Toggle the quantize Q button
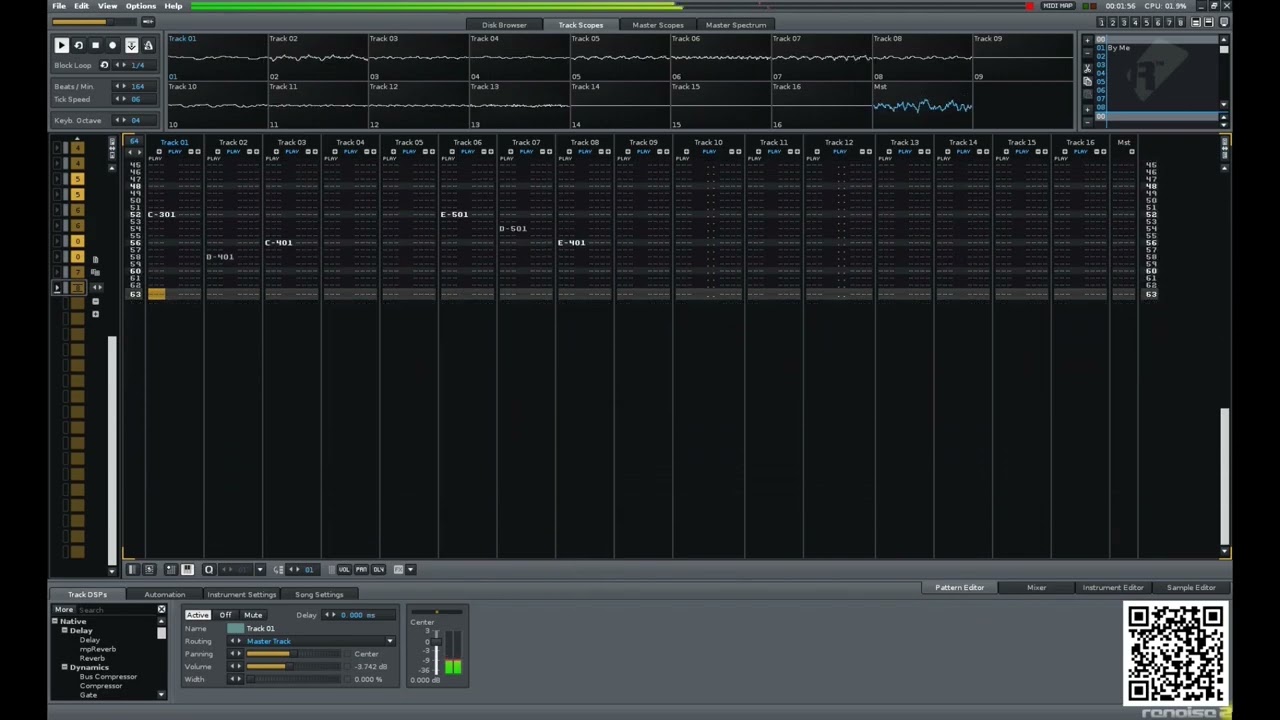 pos(209,569)
